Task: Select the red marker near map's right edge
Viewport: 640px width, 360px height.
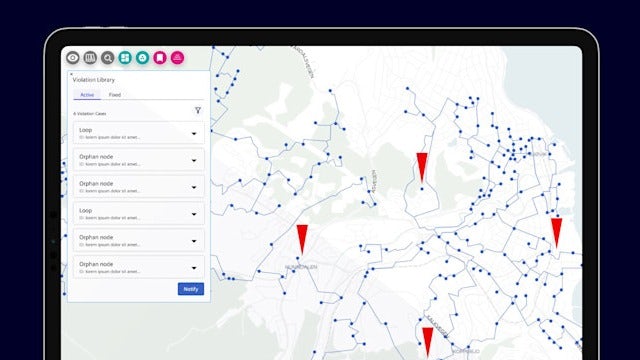Action: [556, 233]
